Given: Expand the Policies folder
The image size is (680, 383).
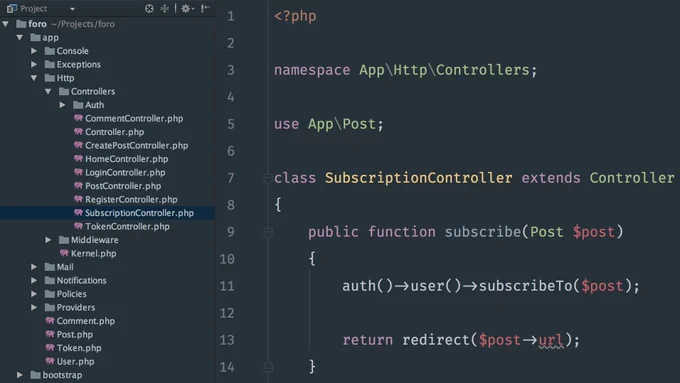Looking at the screenshot, I should point(34,294).
